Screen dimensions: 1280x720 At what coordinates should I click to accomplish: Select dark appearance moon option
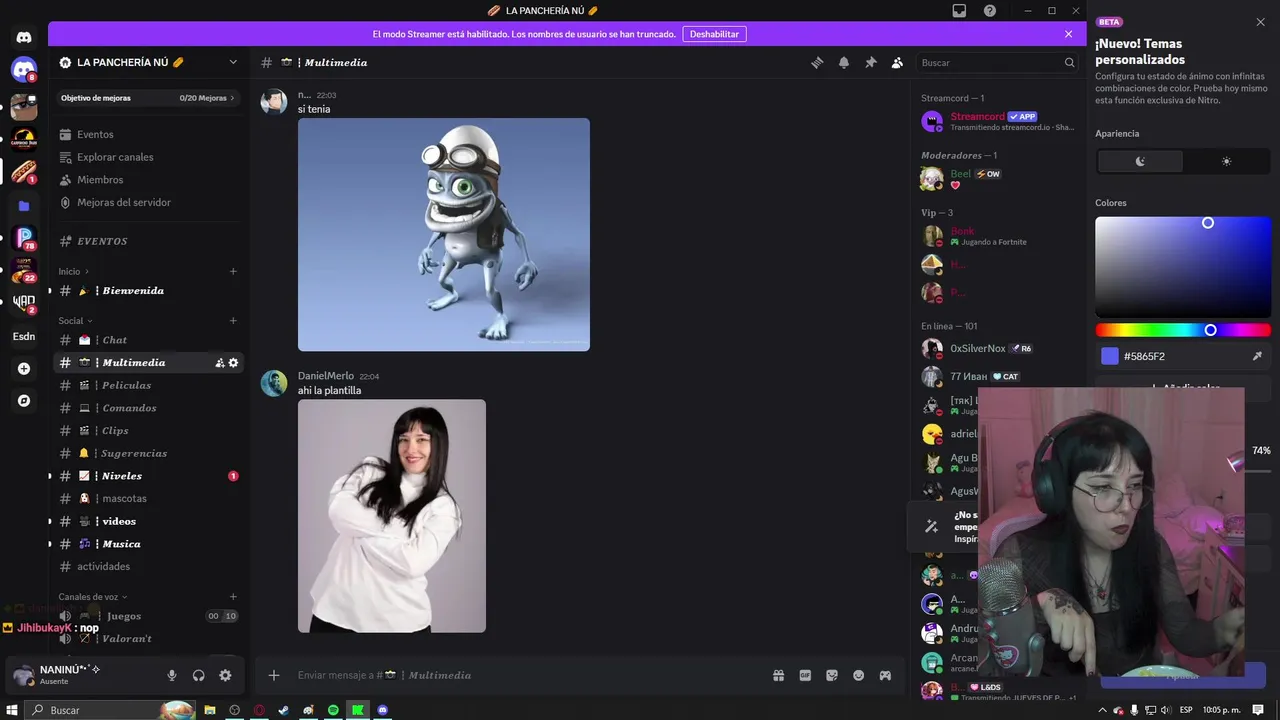coord(1140,161)
